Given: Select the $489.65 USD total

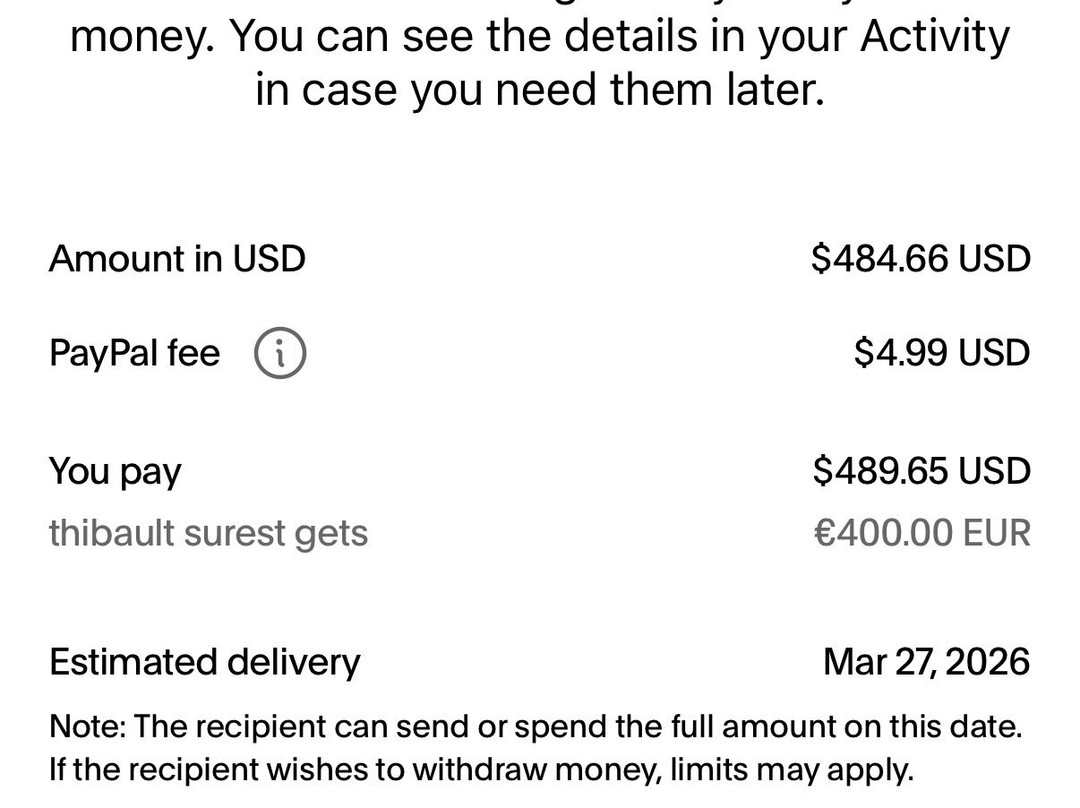Looking at the screenshot, I should [x=920, y=471].
